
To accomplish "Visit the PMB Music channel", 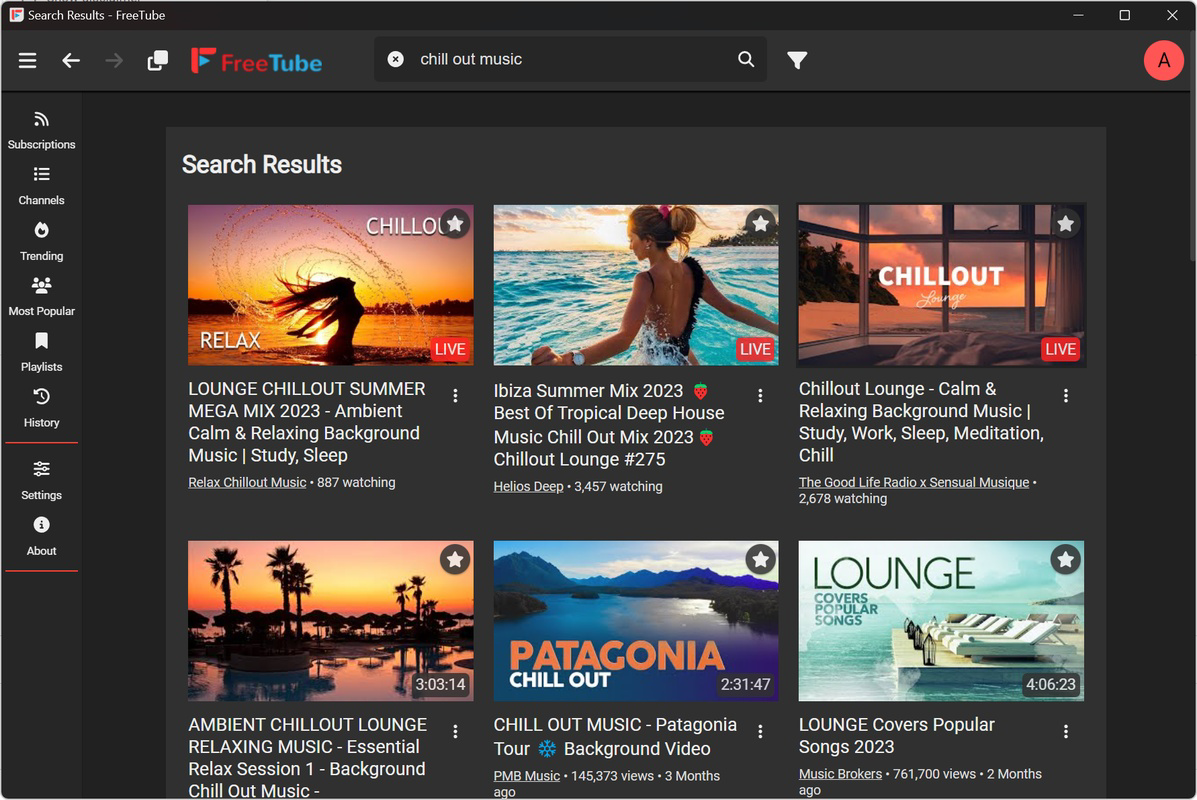I will [x=526, y=775].
